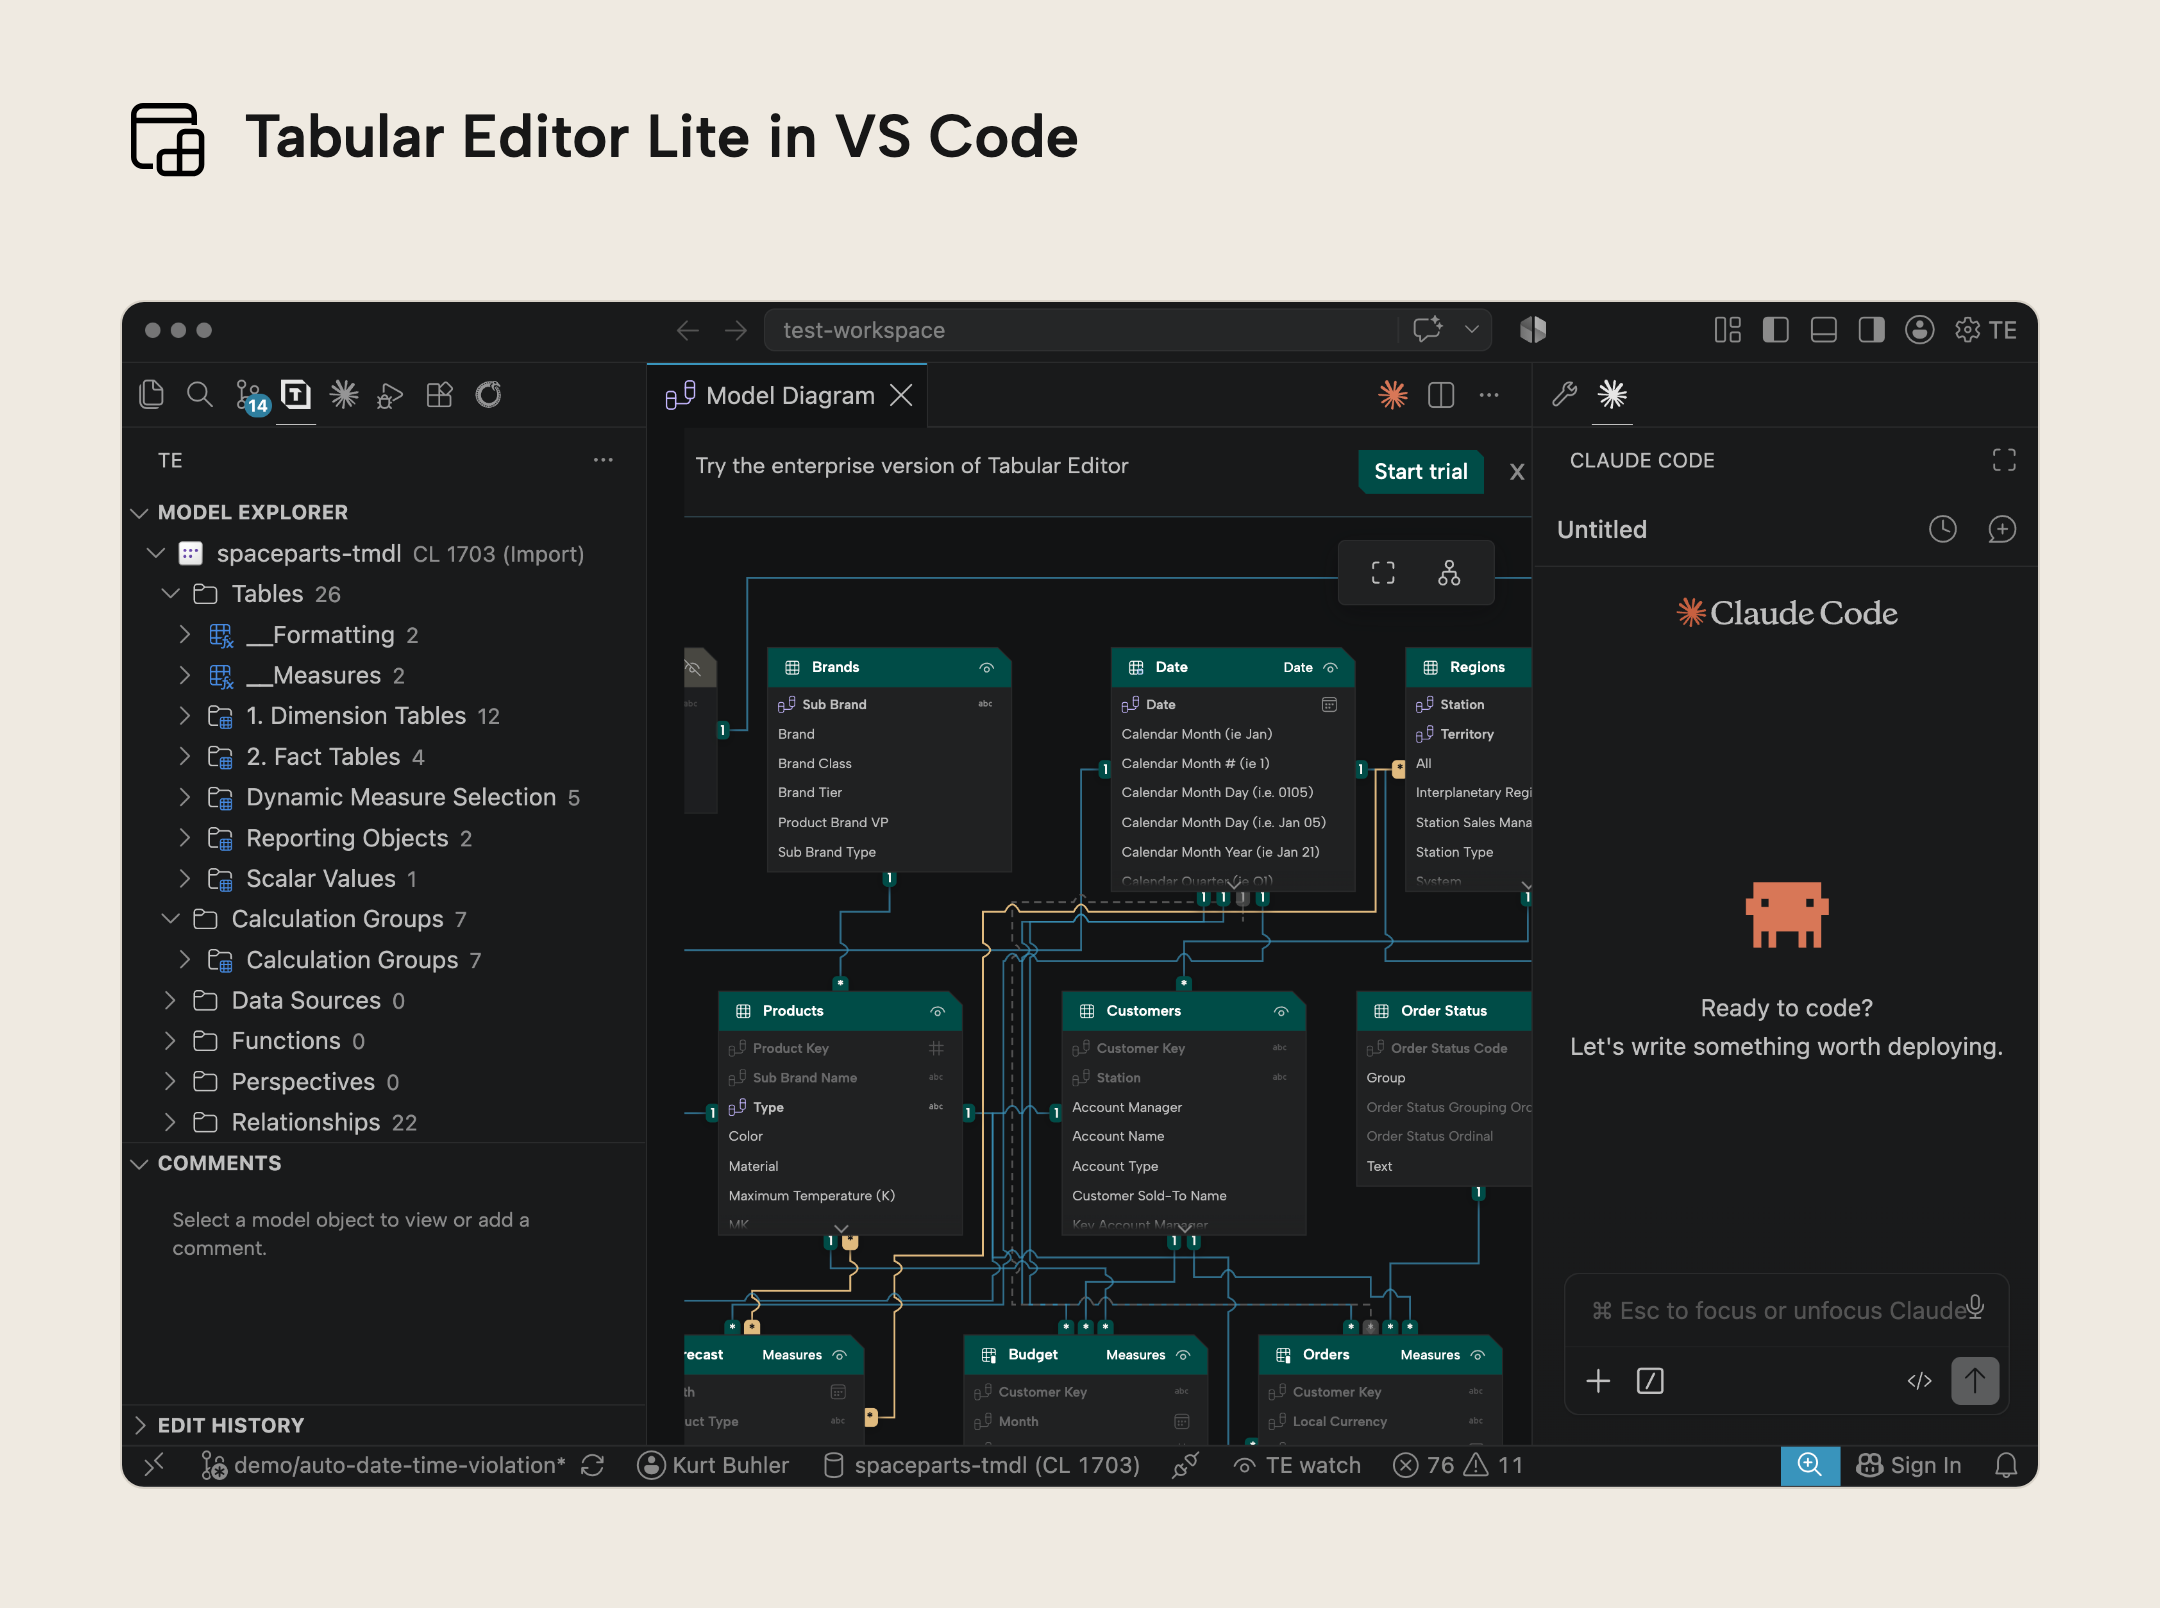The width and height of the screenshot is (2160, 1608).
Task: Maximize the Claude Code panel
Action: pos(2004,460)
